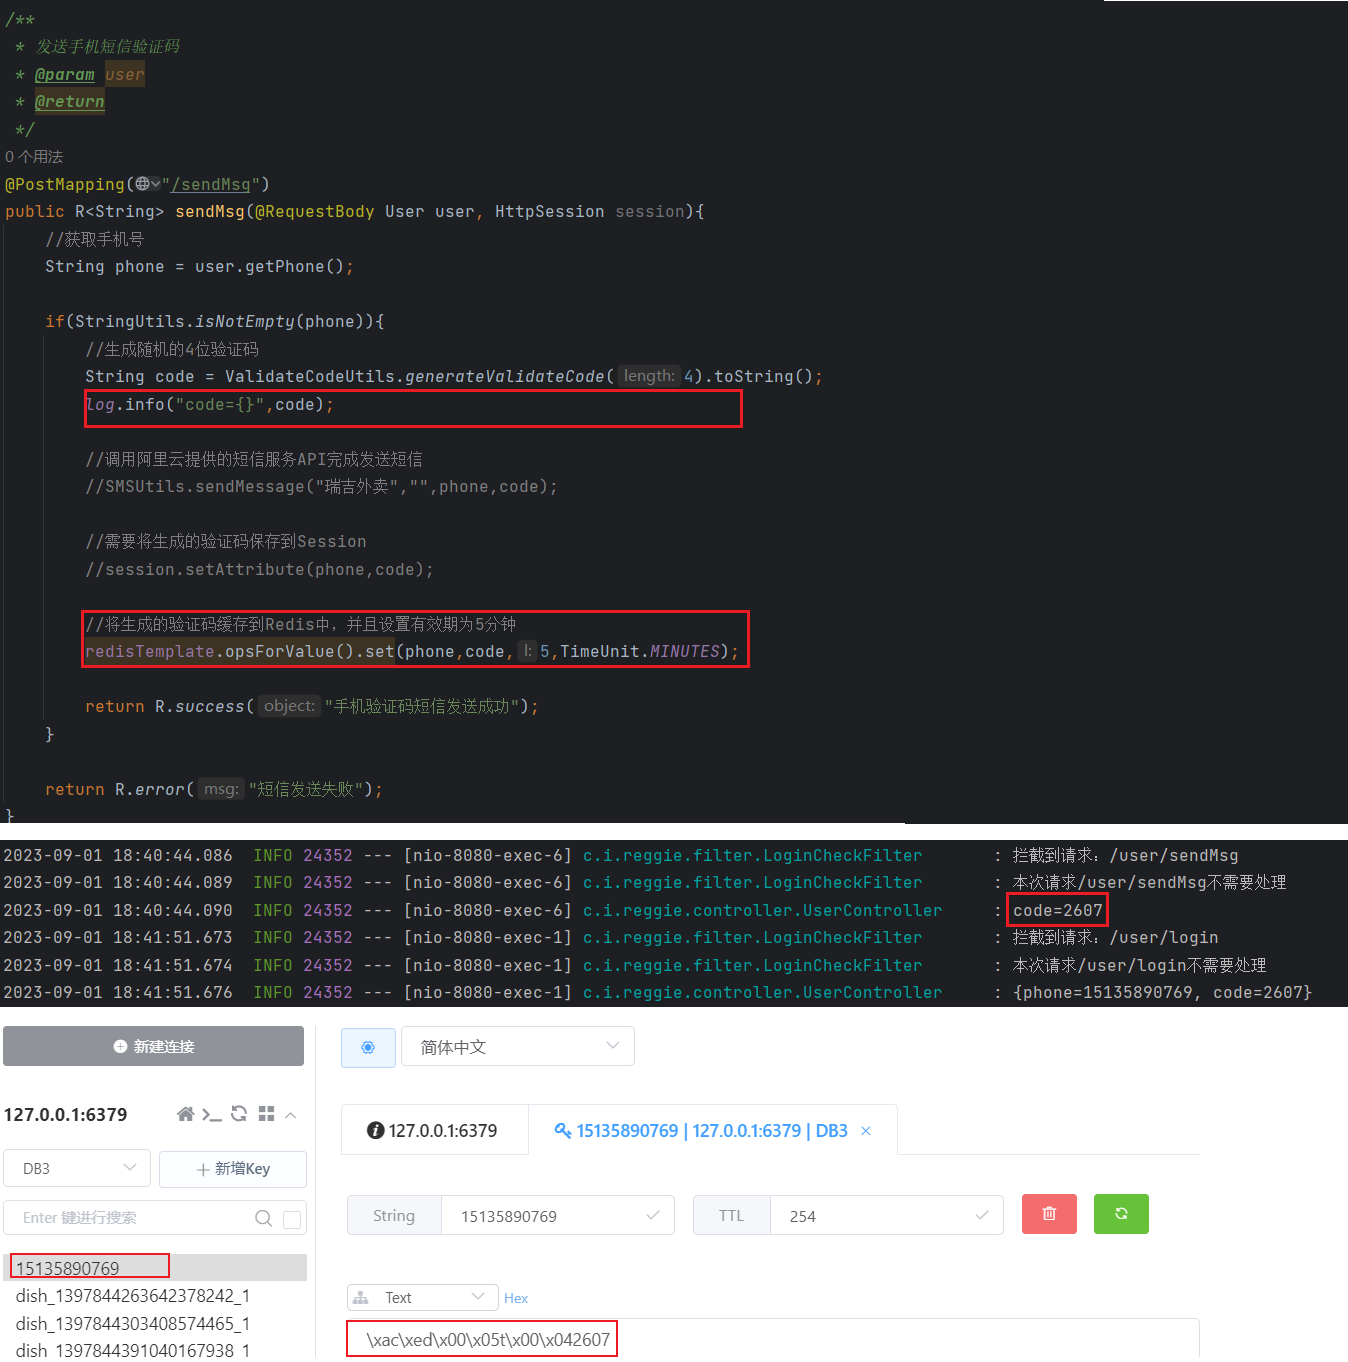Click the home icon beside 127.0.0.1:6379
This screenshot has width=1348, height=1362.
pos(185,1114)
